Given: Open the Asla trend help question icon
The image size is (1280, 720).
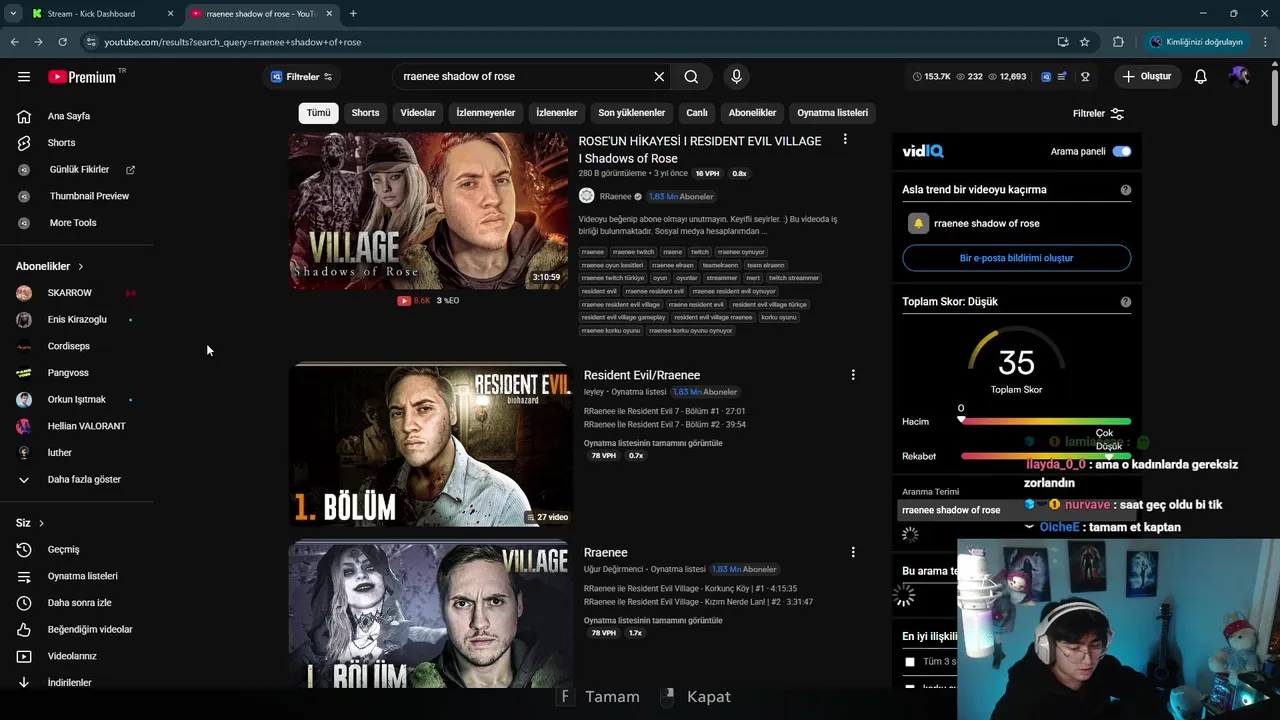Looking at the screenshot, I should coord(1126,190).
